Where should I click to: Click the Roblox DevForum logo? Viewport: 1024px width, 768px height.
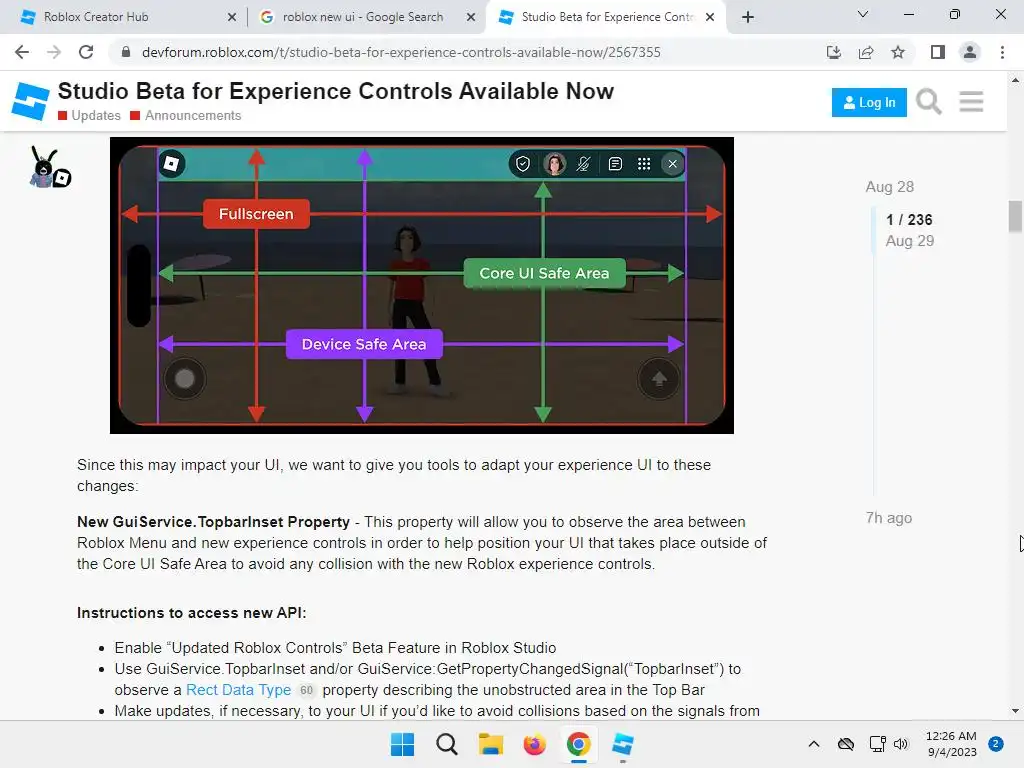click(x=30, y=101)
